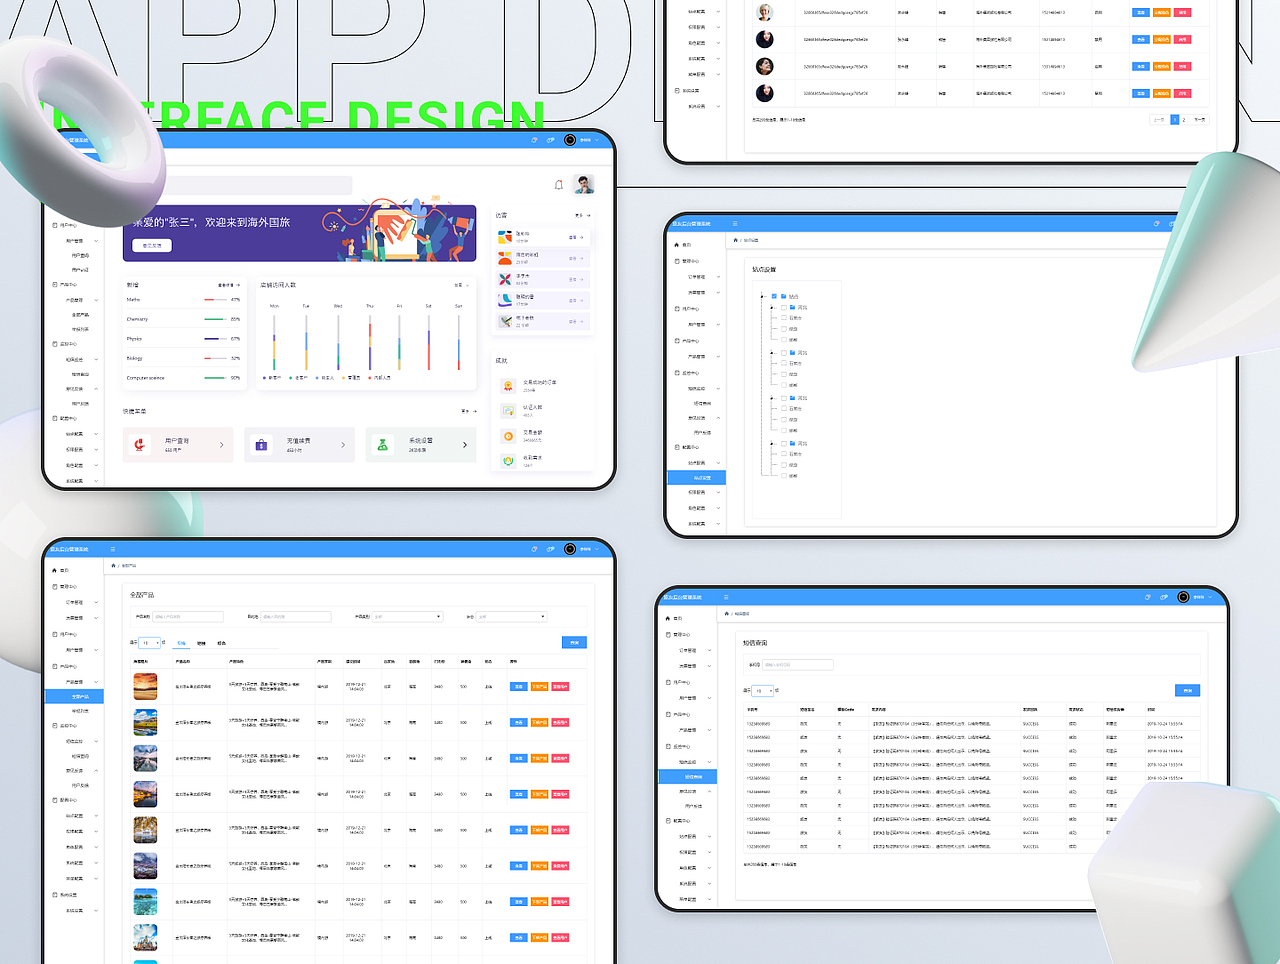Open the page-size dropdown in the SMS query window
The image size is (1280, 964).
click(x=762, y=690)
